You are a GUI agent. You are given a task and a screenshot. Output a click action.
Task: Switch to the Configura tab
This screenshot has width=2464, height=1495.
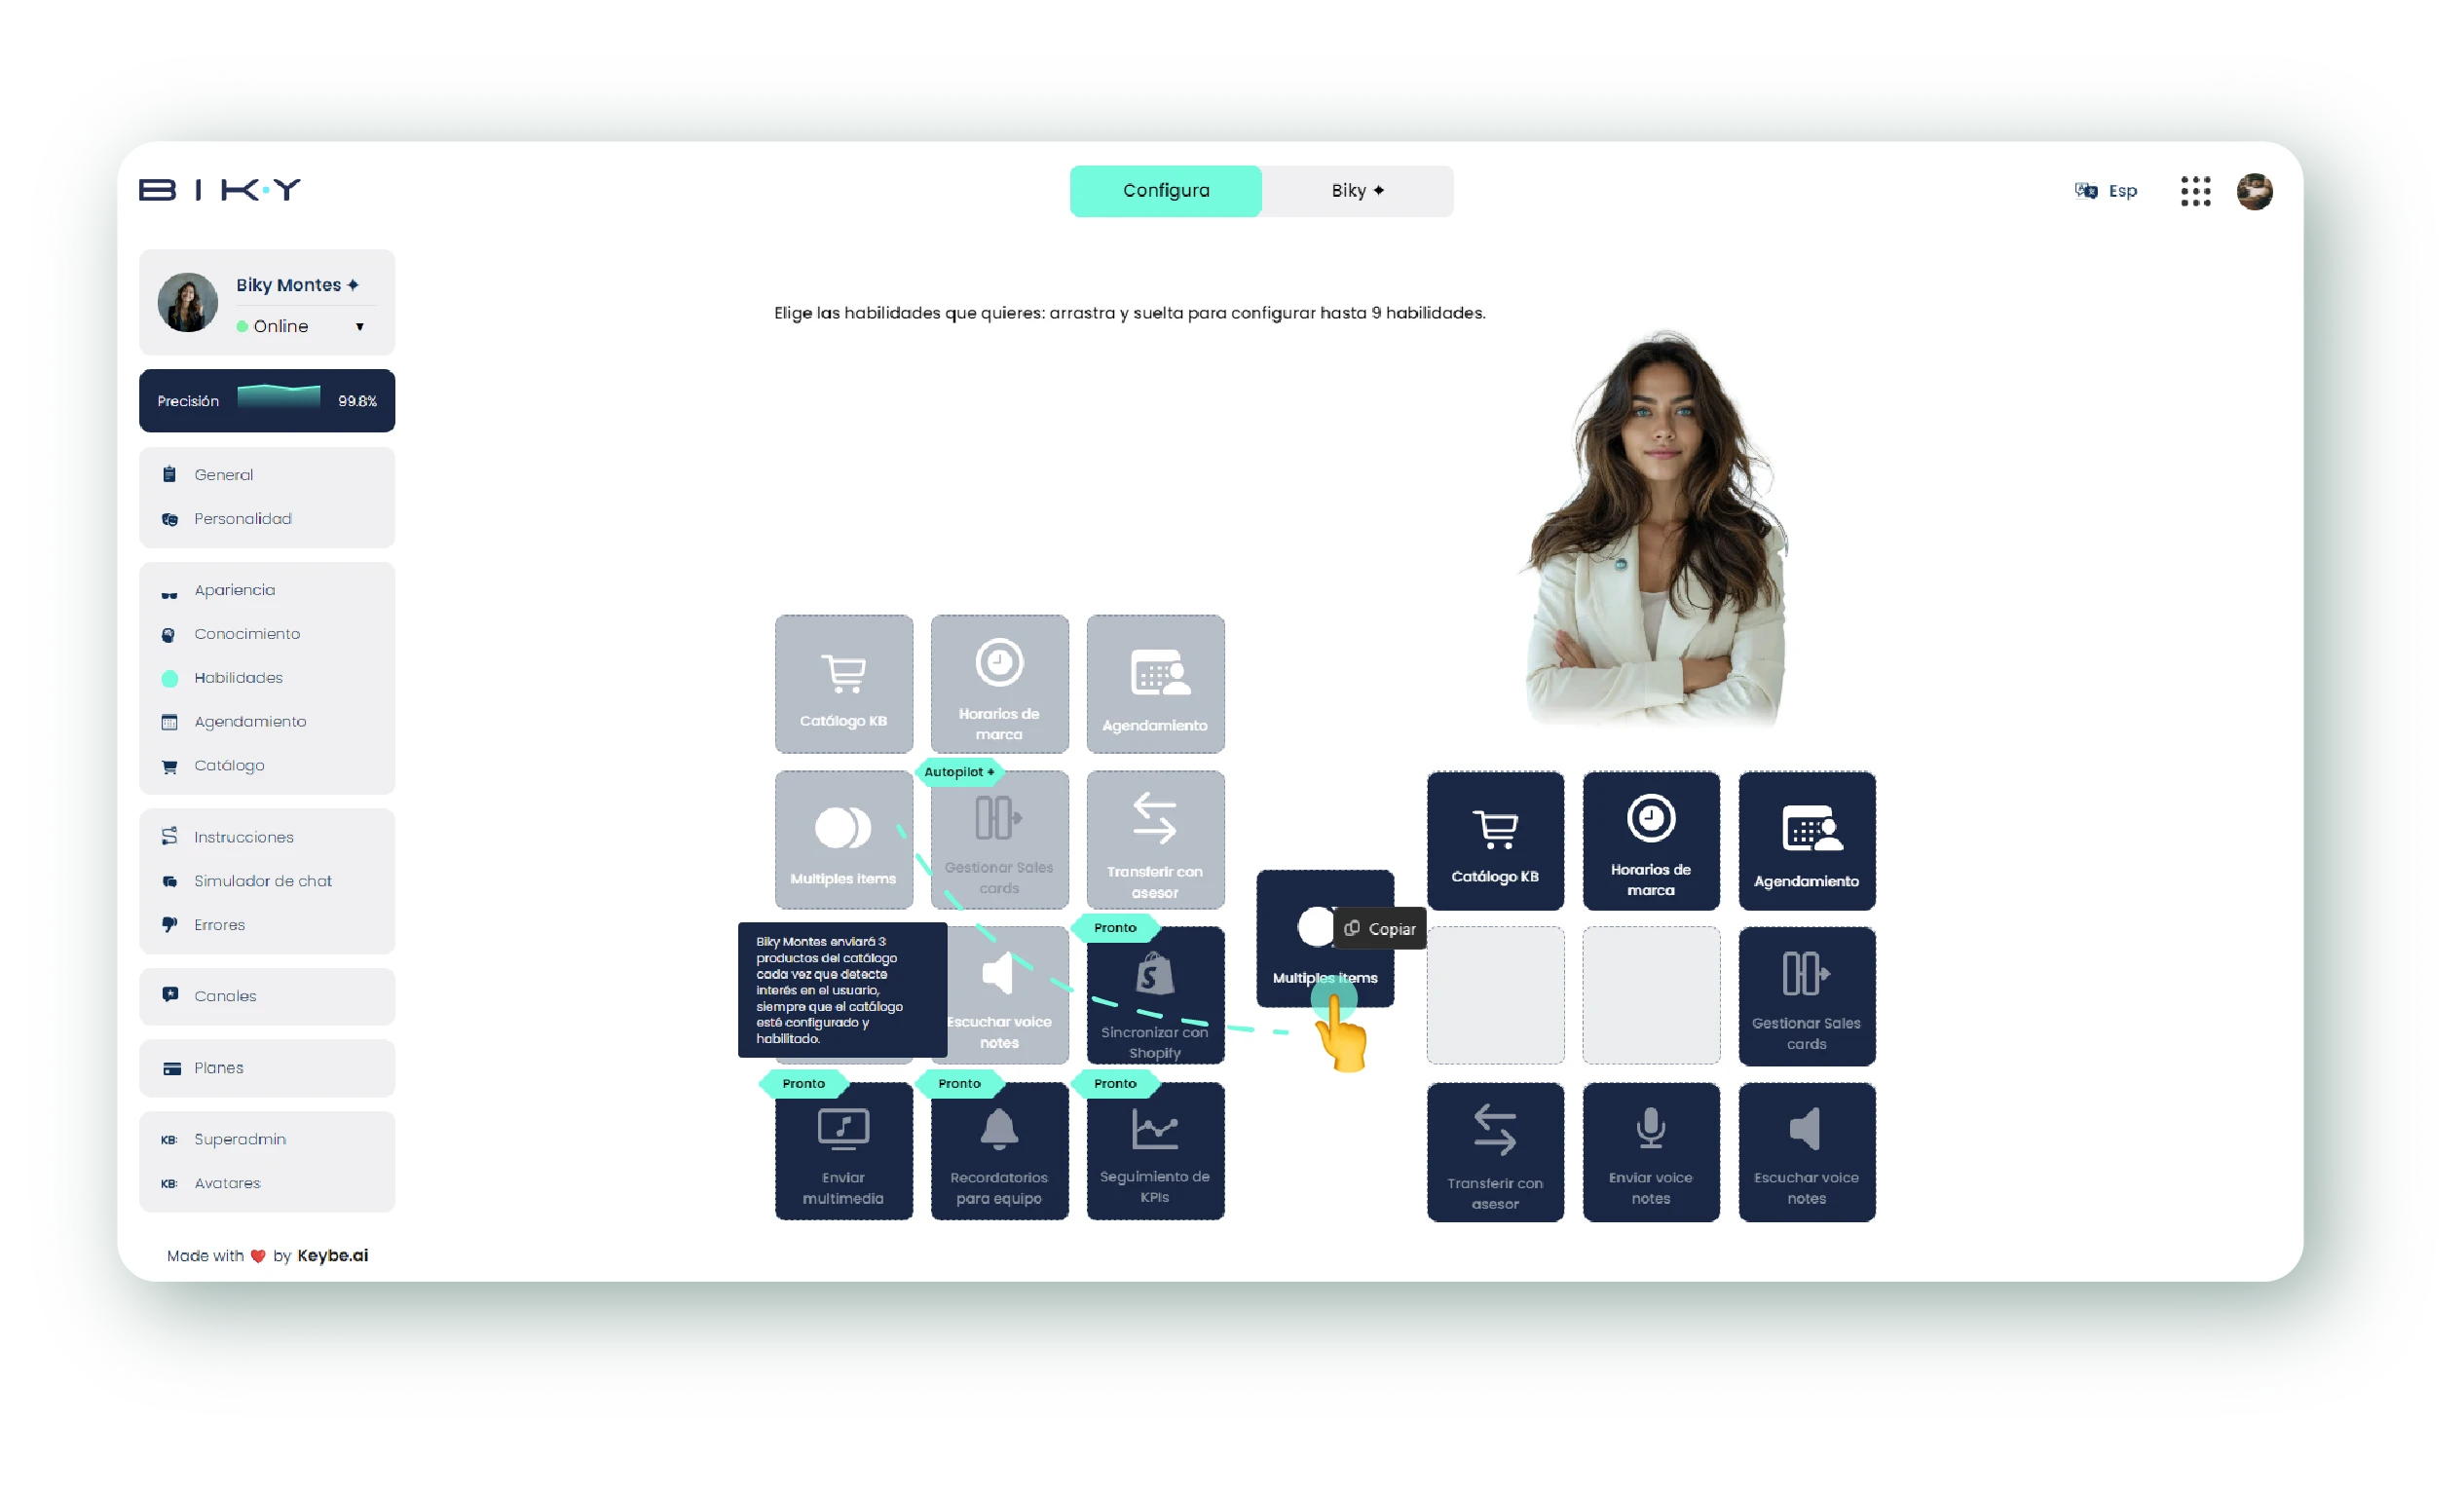click(1169, 190)
